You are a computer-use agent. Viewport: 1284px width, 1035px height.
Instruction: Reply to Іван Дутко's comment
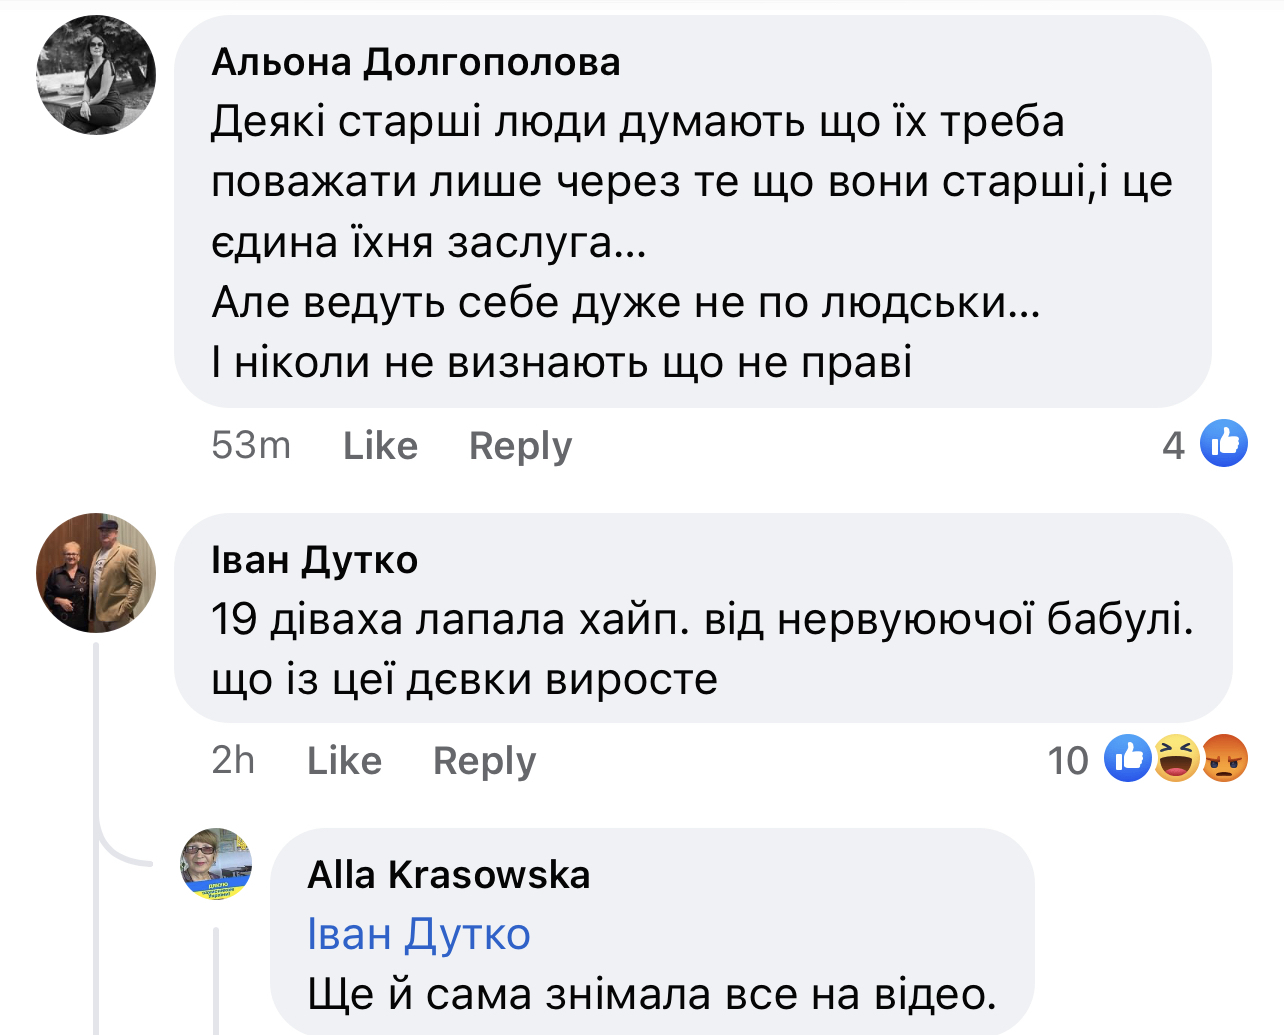coord(484,762)
